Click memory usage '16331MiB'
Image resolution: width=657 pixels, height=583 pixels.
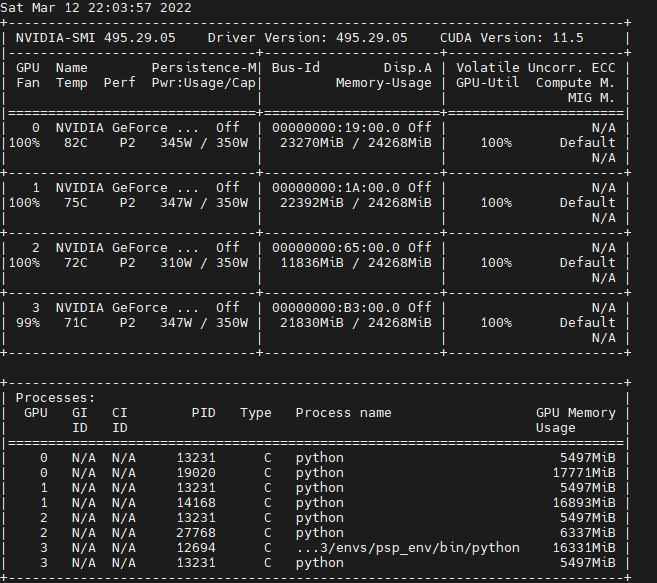coord(584,548)
